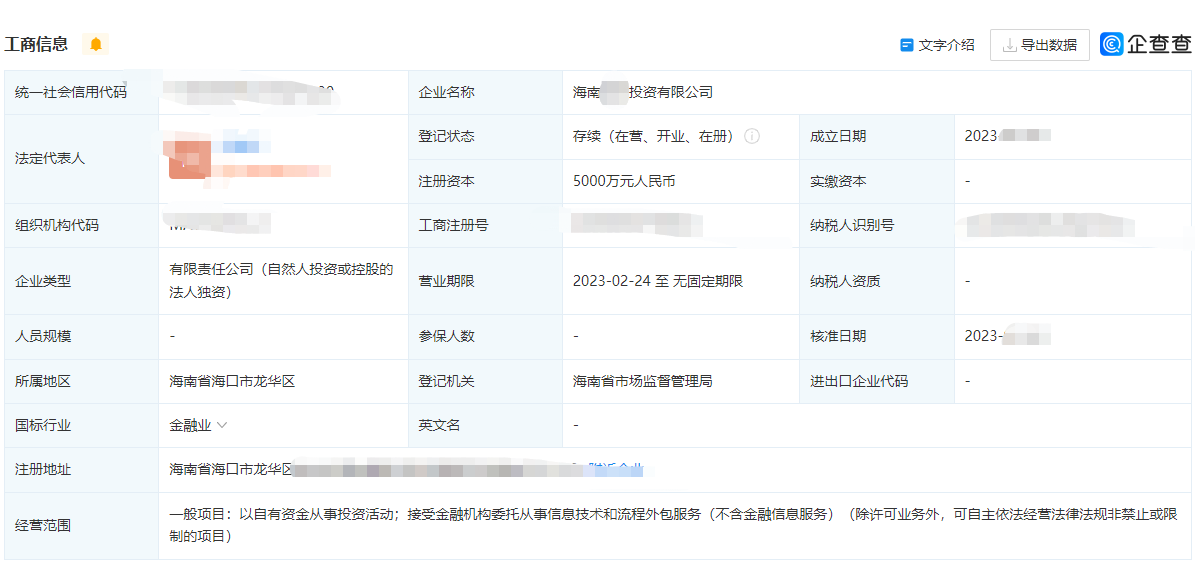The height and width of the screenshot is (571, 1203).
Task: Click the business term 2023-02-24 至 无固定期限
Action: (657, 281)
